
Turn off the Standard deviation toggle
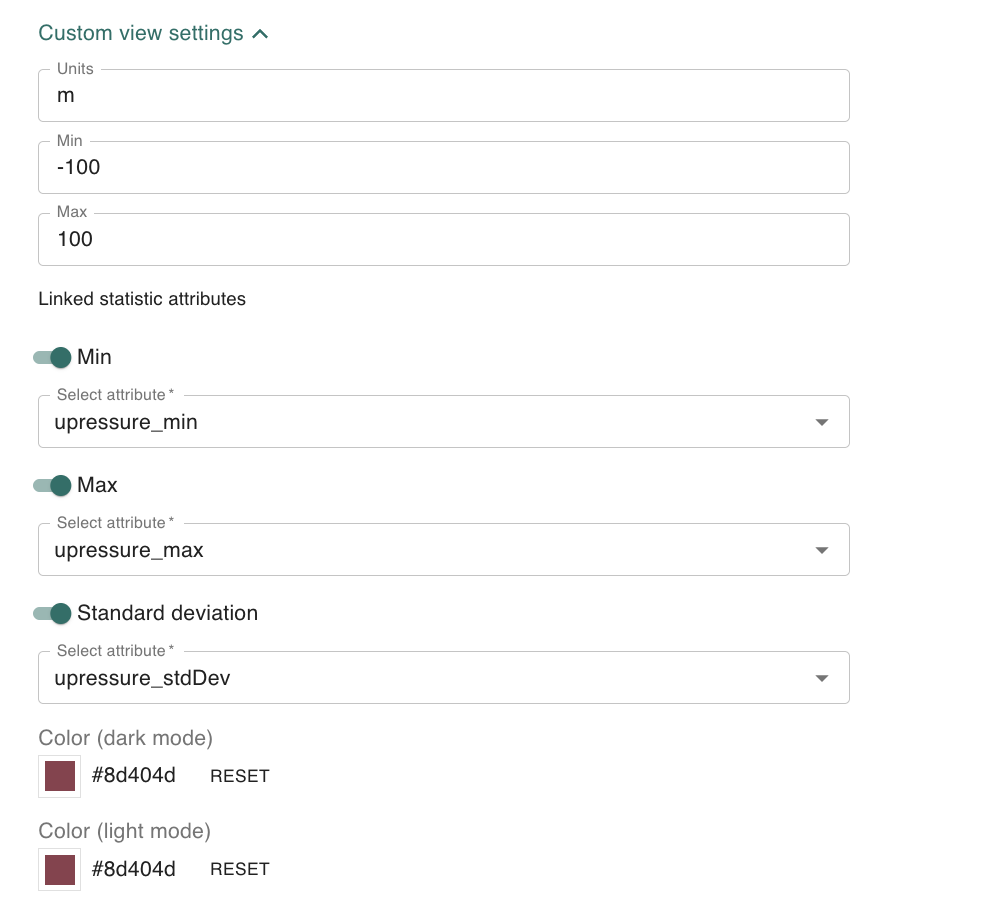pos(53,613)
